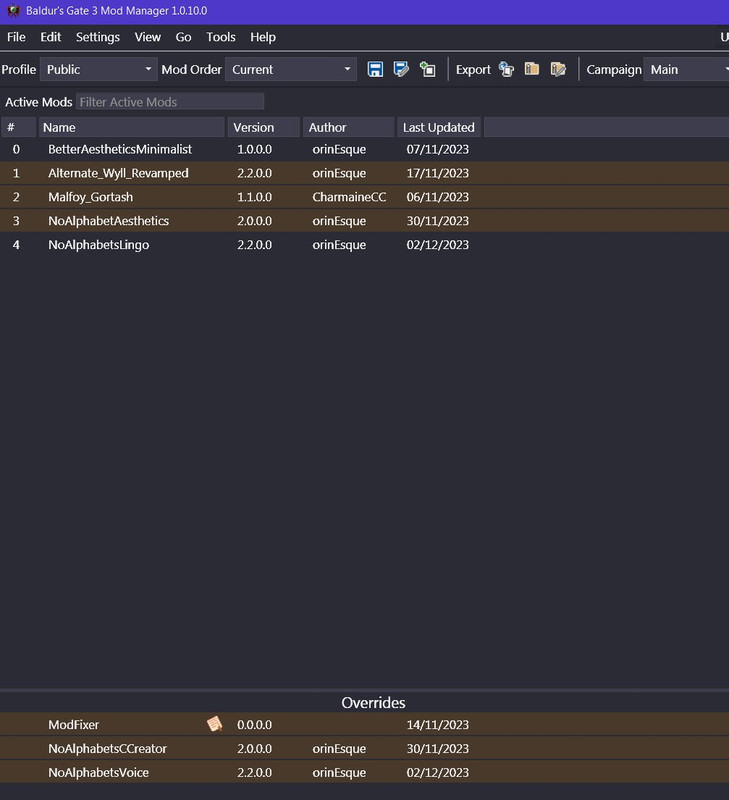Click the Export label in toolbar
Image resolution: width=729 pixels, height=800 pixels.
[473, 69]
